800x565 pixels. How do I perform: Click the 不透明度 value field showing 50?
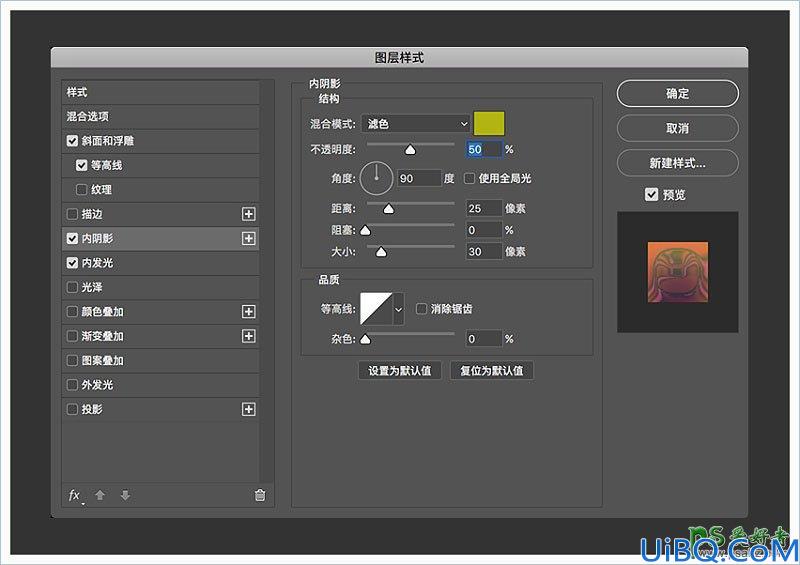pos(484,150)
